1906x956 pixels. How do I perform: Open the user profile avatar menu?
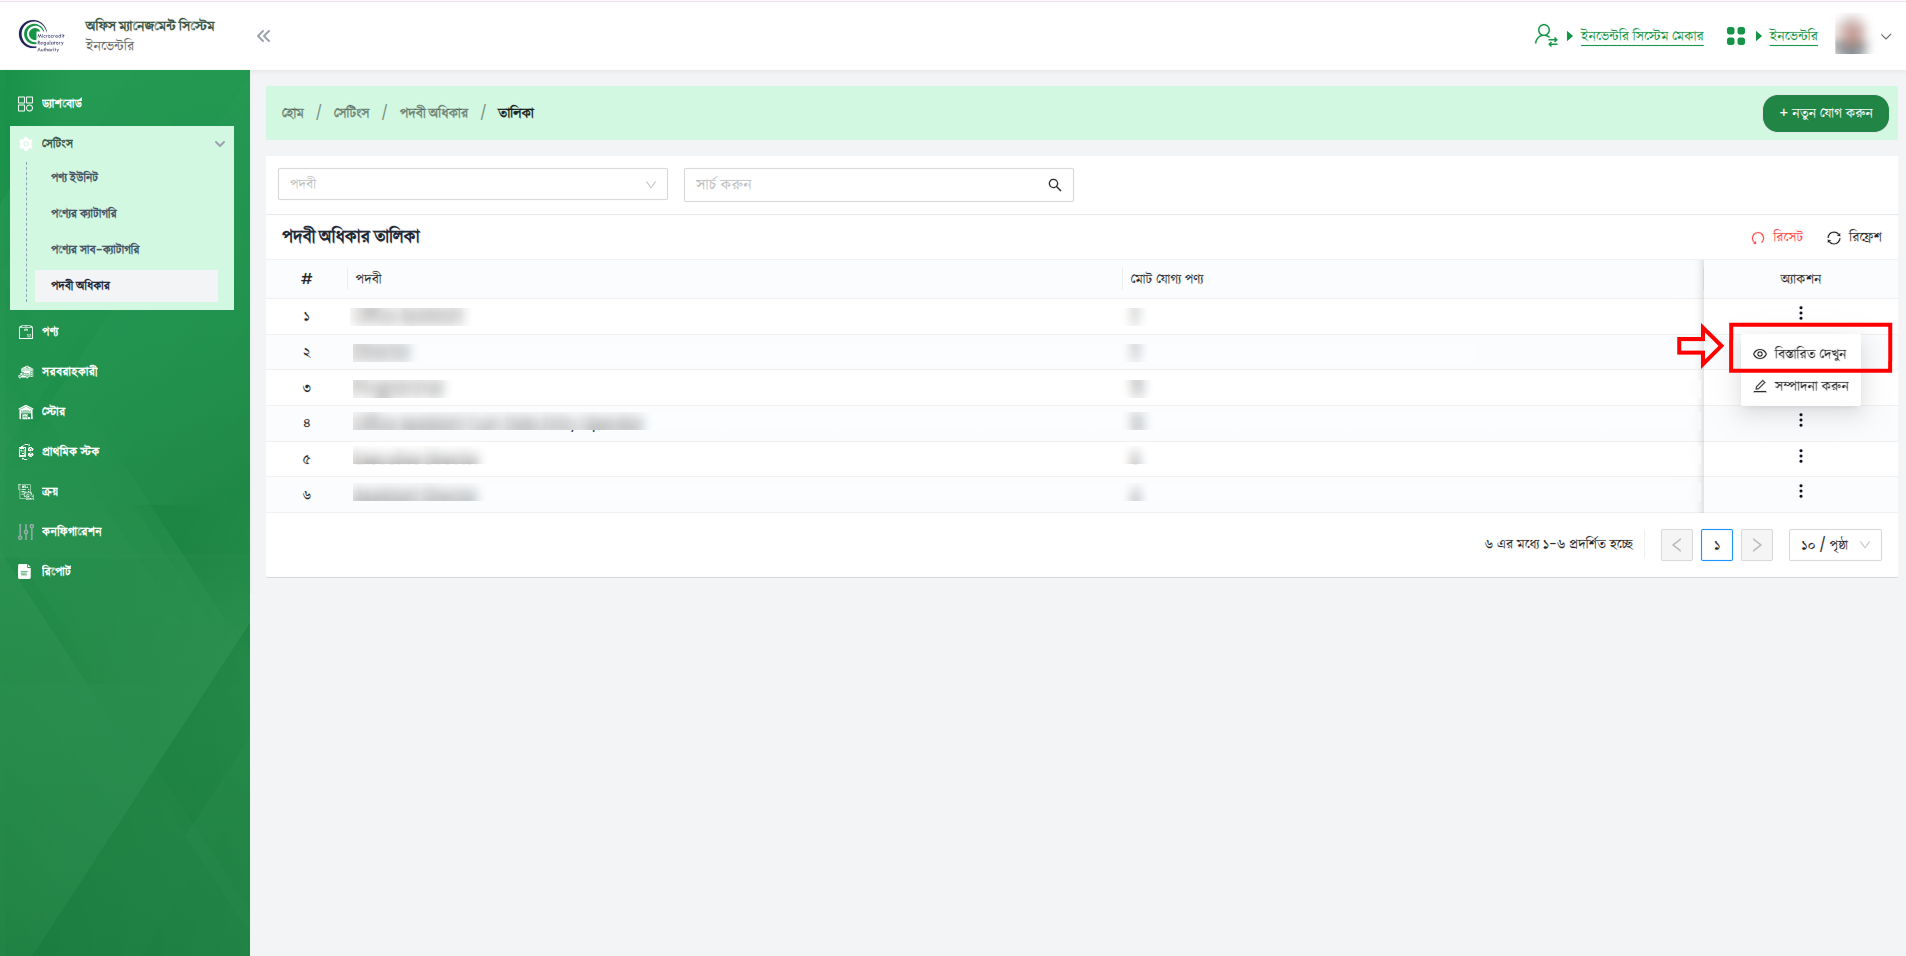(1853, 35)
